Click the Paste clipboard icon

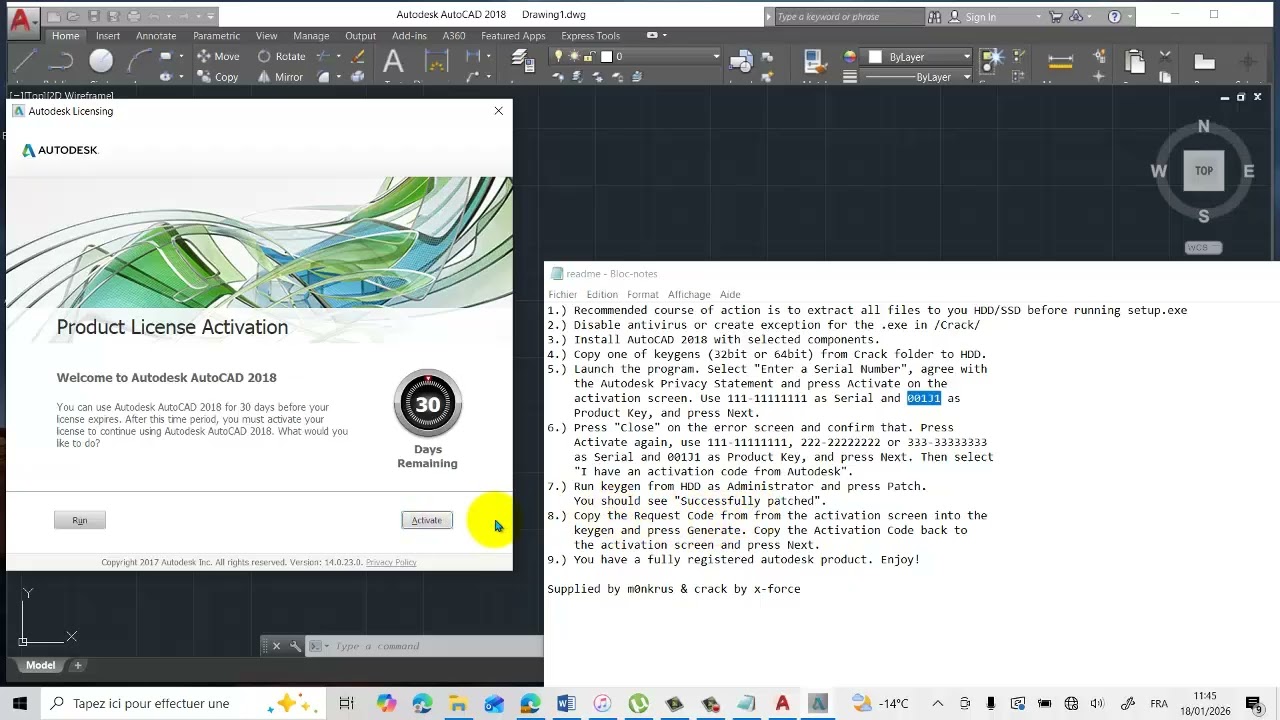(x=1134, y=62)
